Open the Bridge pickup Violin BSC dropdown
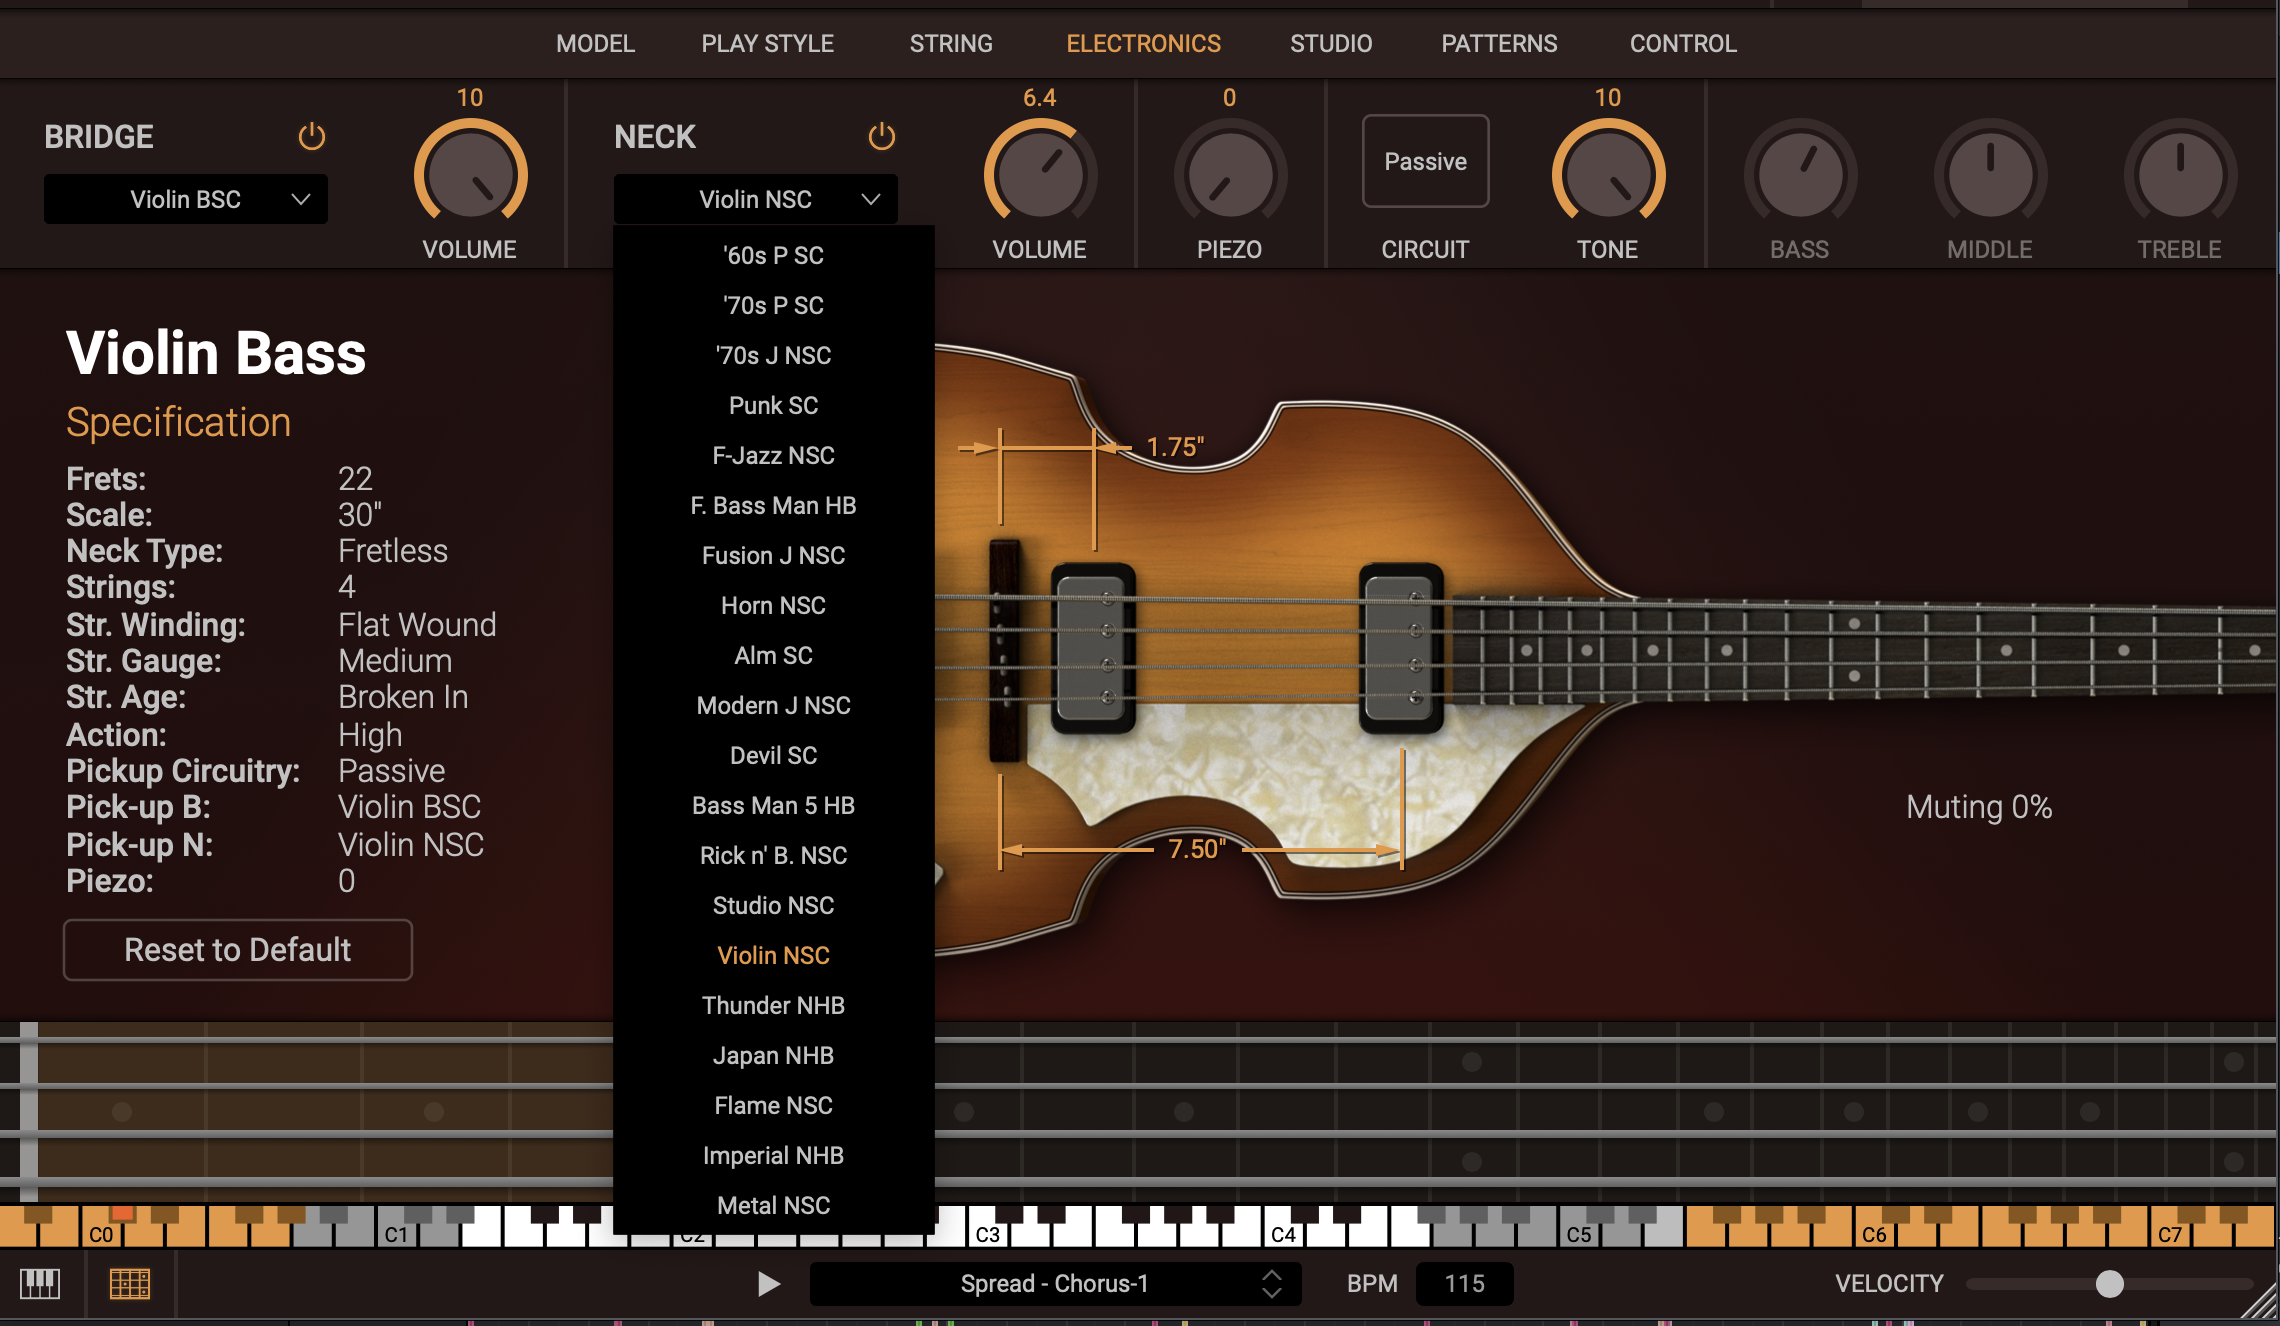This screenshot has width=2280, height=1326. 186,199
